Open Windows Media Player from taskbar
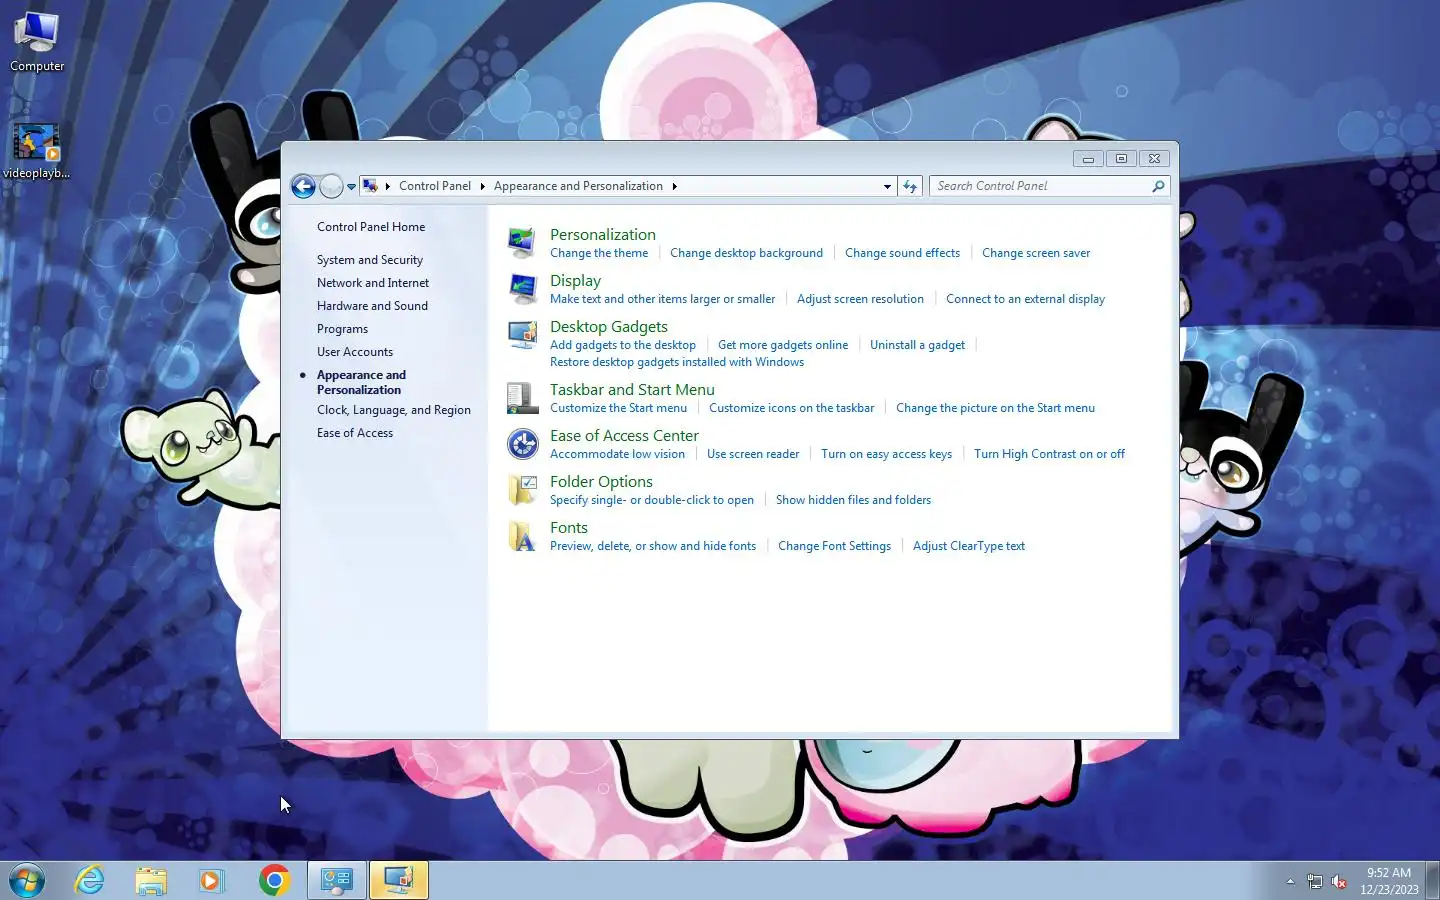The image size is (1440, 900). coord(211,880)
